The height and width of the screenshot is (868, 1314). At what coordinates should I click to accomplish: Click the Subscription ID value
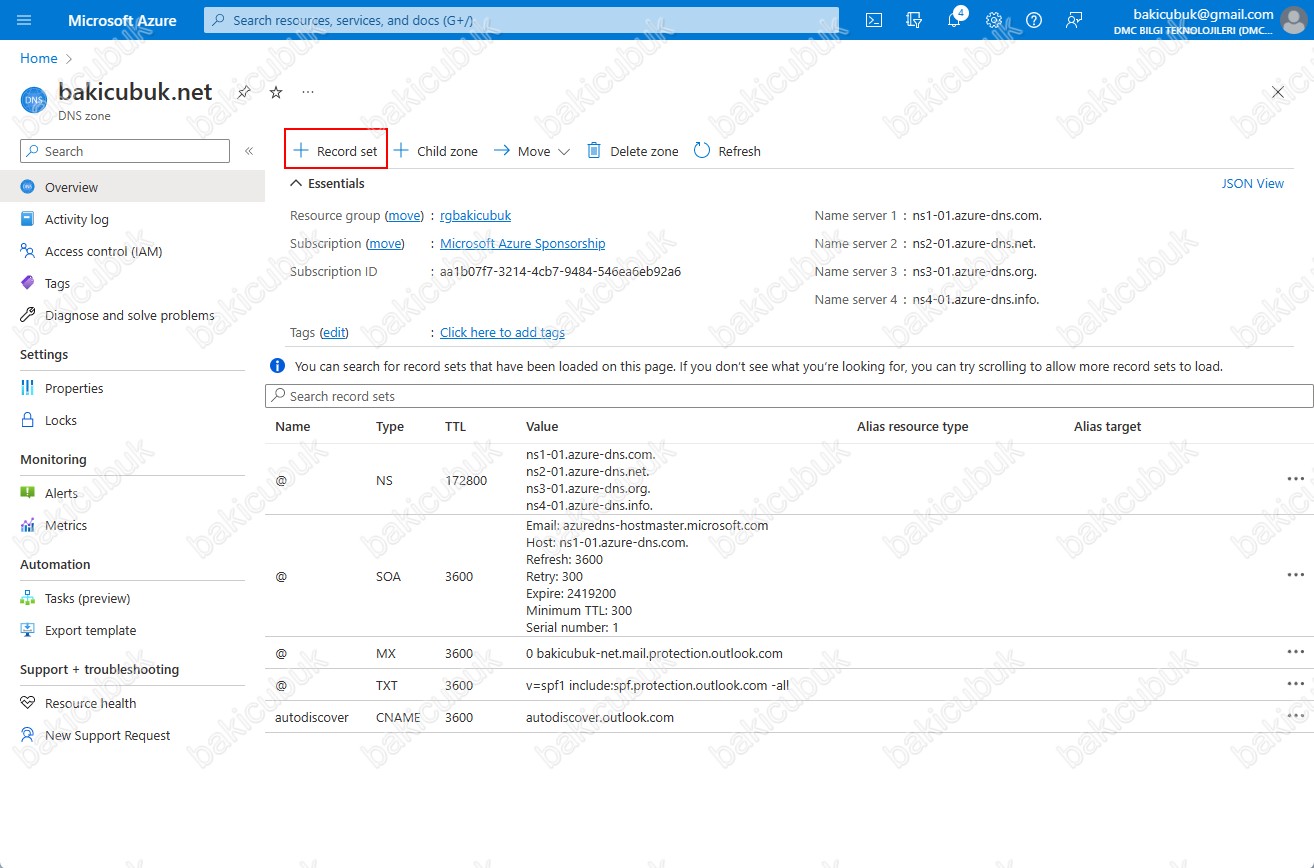[x=561, y=272]
